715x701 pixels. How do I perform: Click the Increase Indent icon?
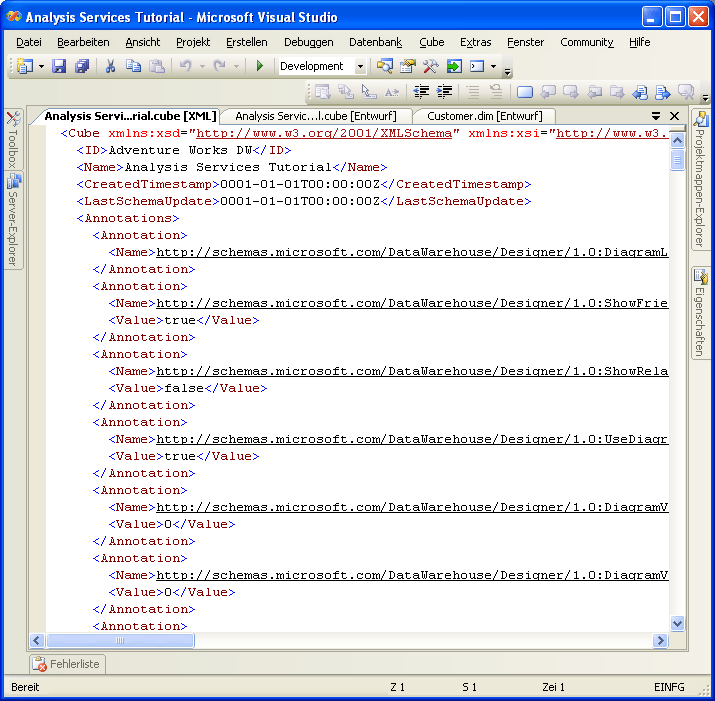[x=444, y=92]
